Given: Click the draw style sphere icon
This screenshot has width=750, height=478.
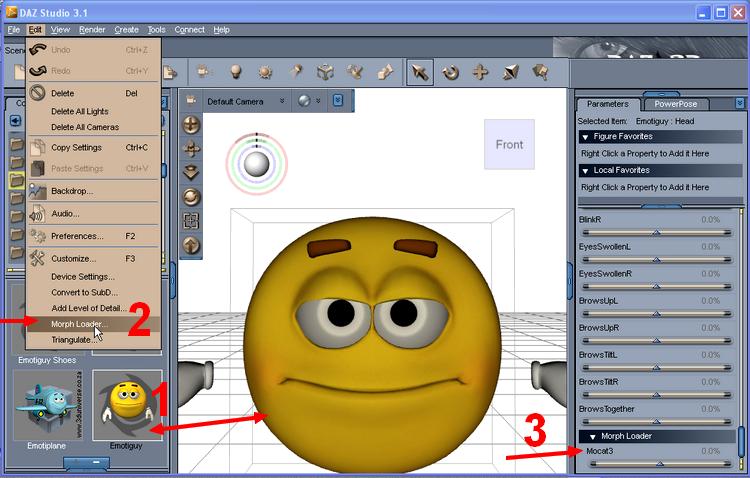Looking at the screenshot, I should tap(304, 100).
